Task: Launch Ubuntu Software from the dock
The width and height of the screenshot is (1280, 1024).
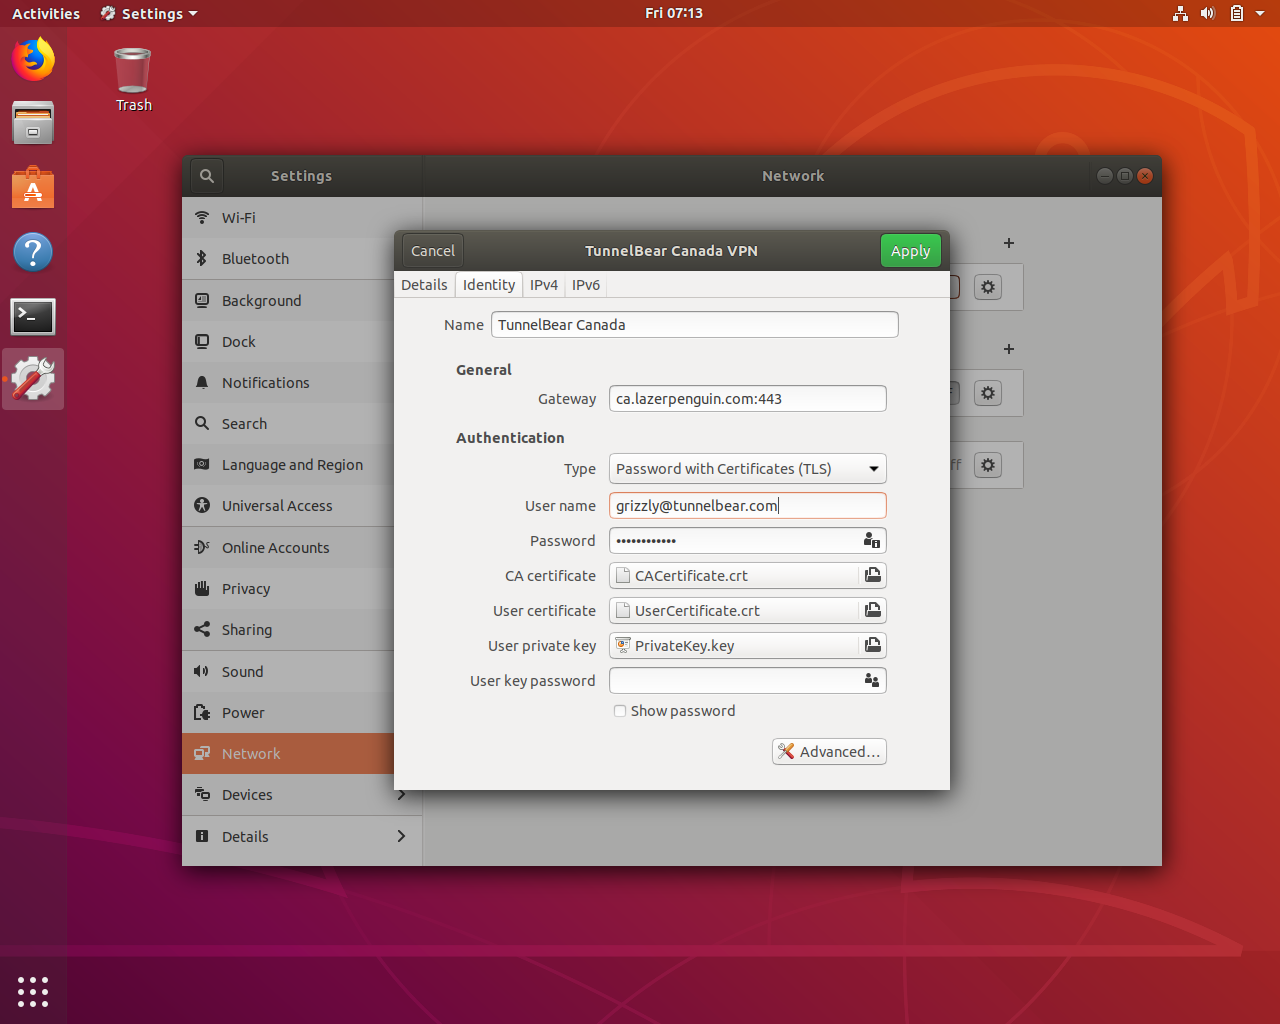Action: [33, 187]
